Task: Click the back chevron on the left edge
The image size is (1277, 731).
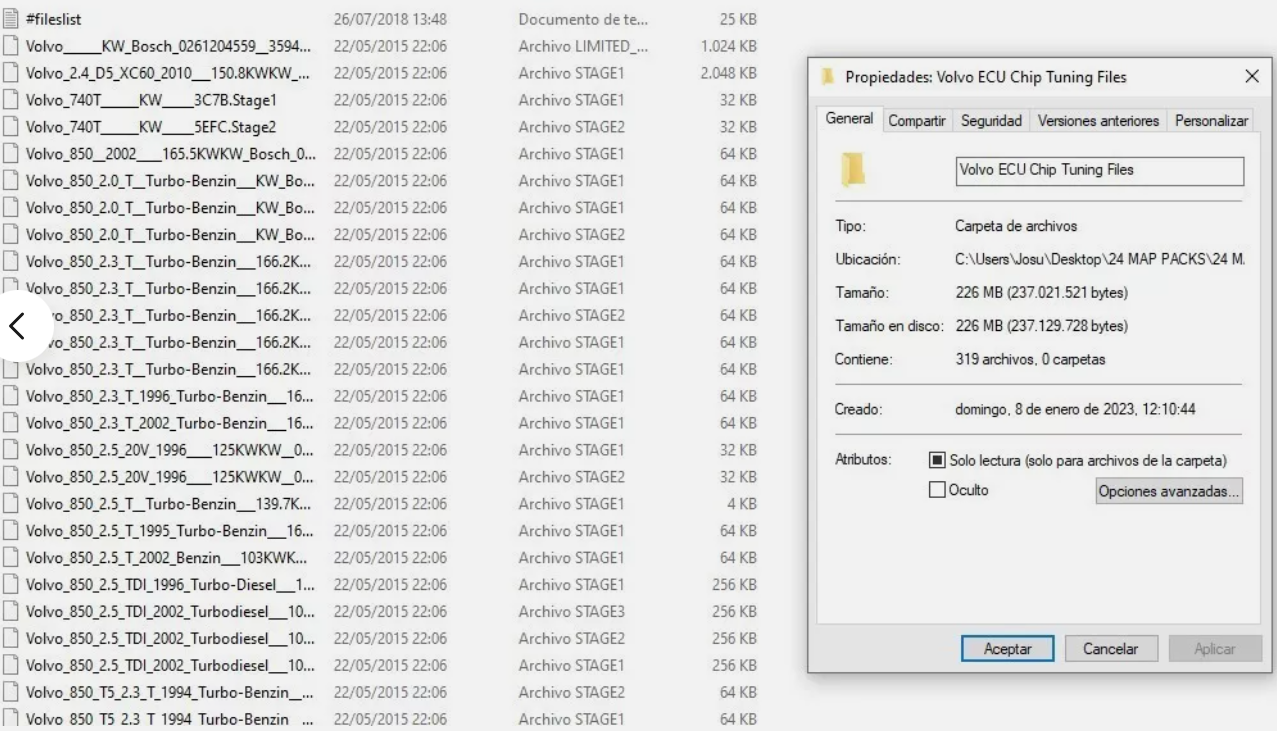Action: [x=18, y=327]
